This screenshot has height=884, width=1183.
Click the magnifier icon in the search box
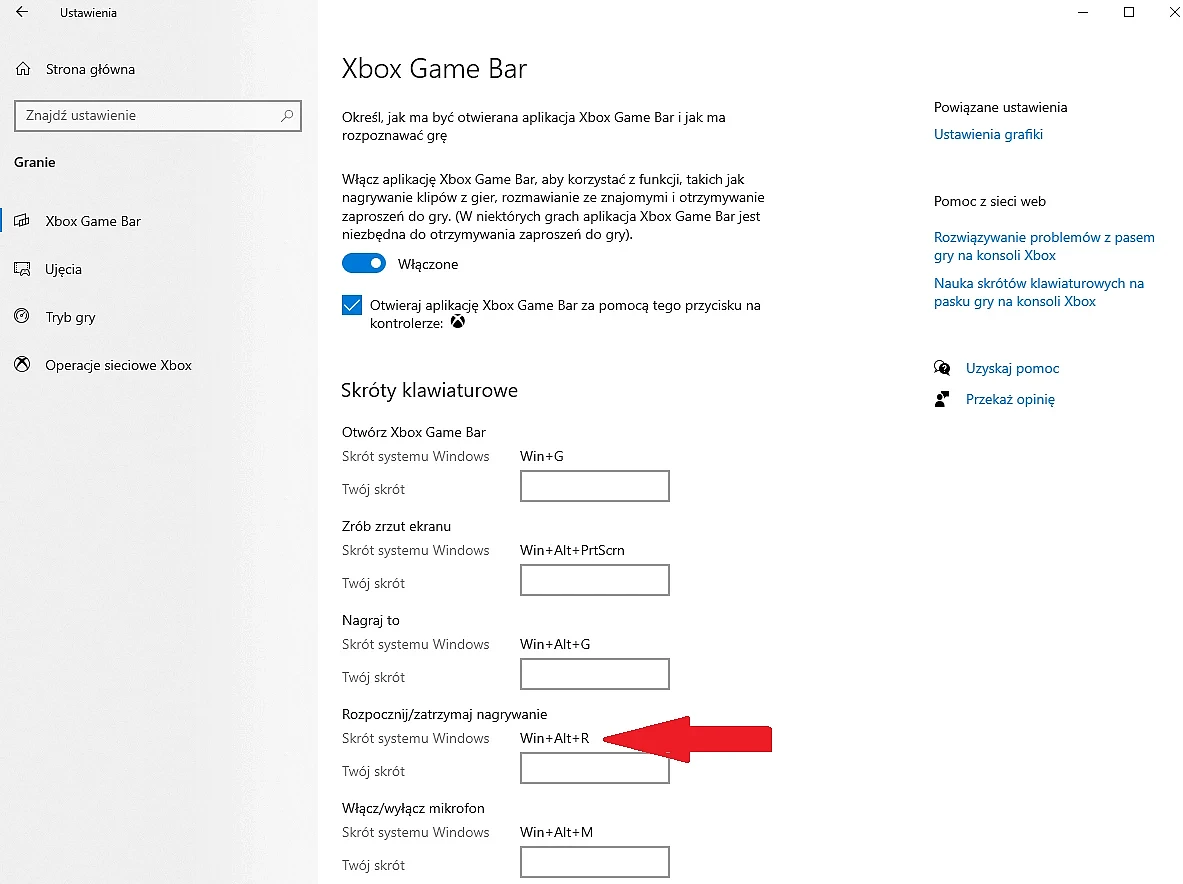pos(287,115)
